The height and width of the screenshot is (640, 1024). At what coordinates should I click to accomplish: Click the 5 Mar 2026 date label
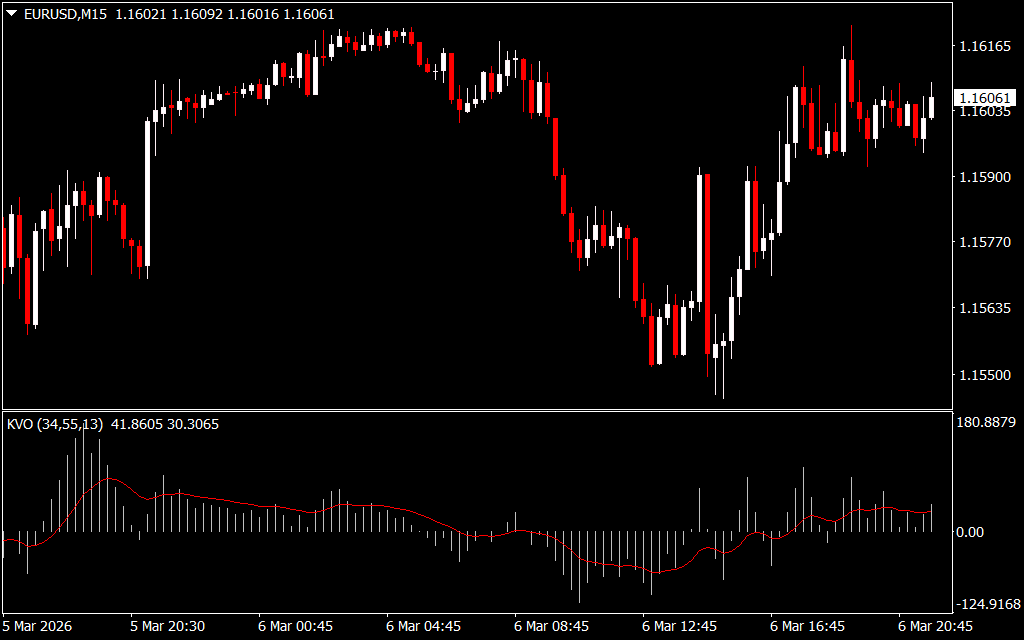pyautogui.click(x=40, y=626)
